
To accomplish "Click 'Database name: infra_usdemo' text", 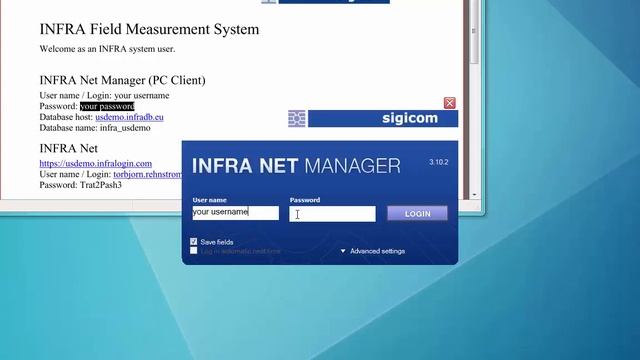I will point(95,128).
